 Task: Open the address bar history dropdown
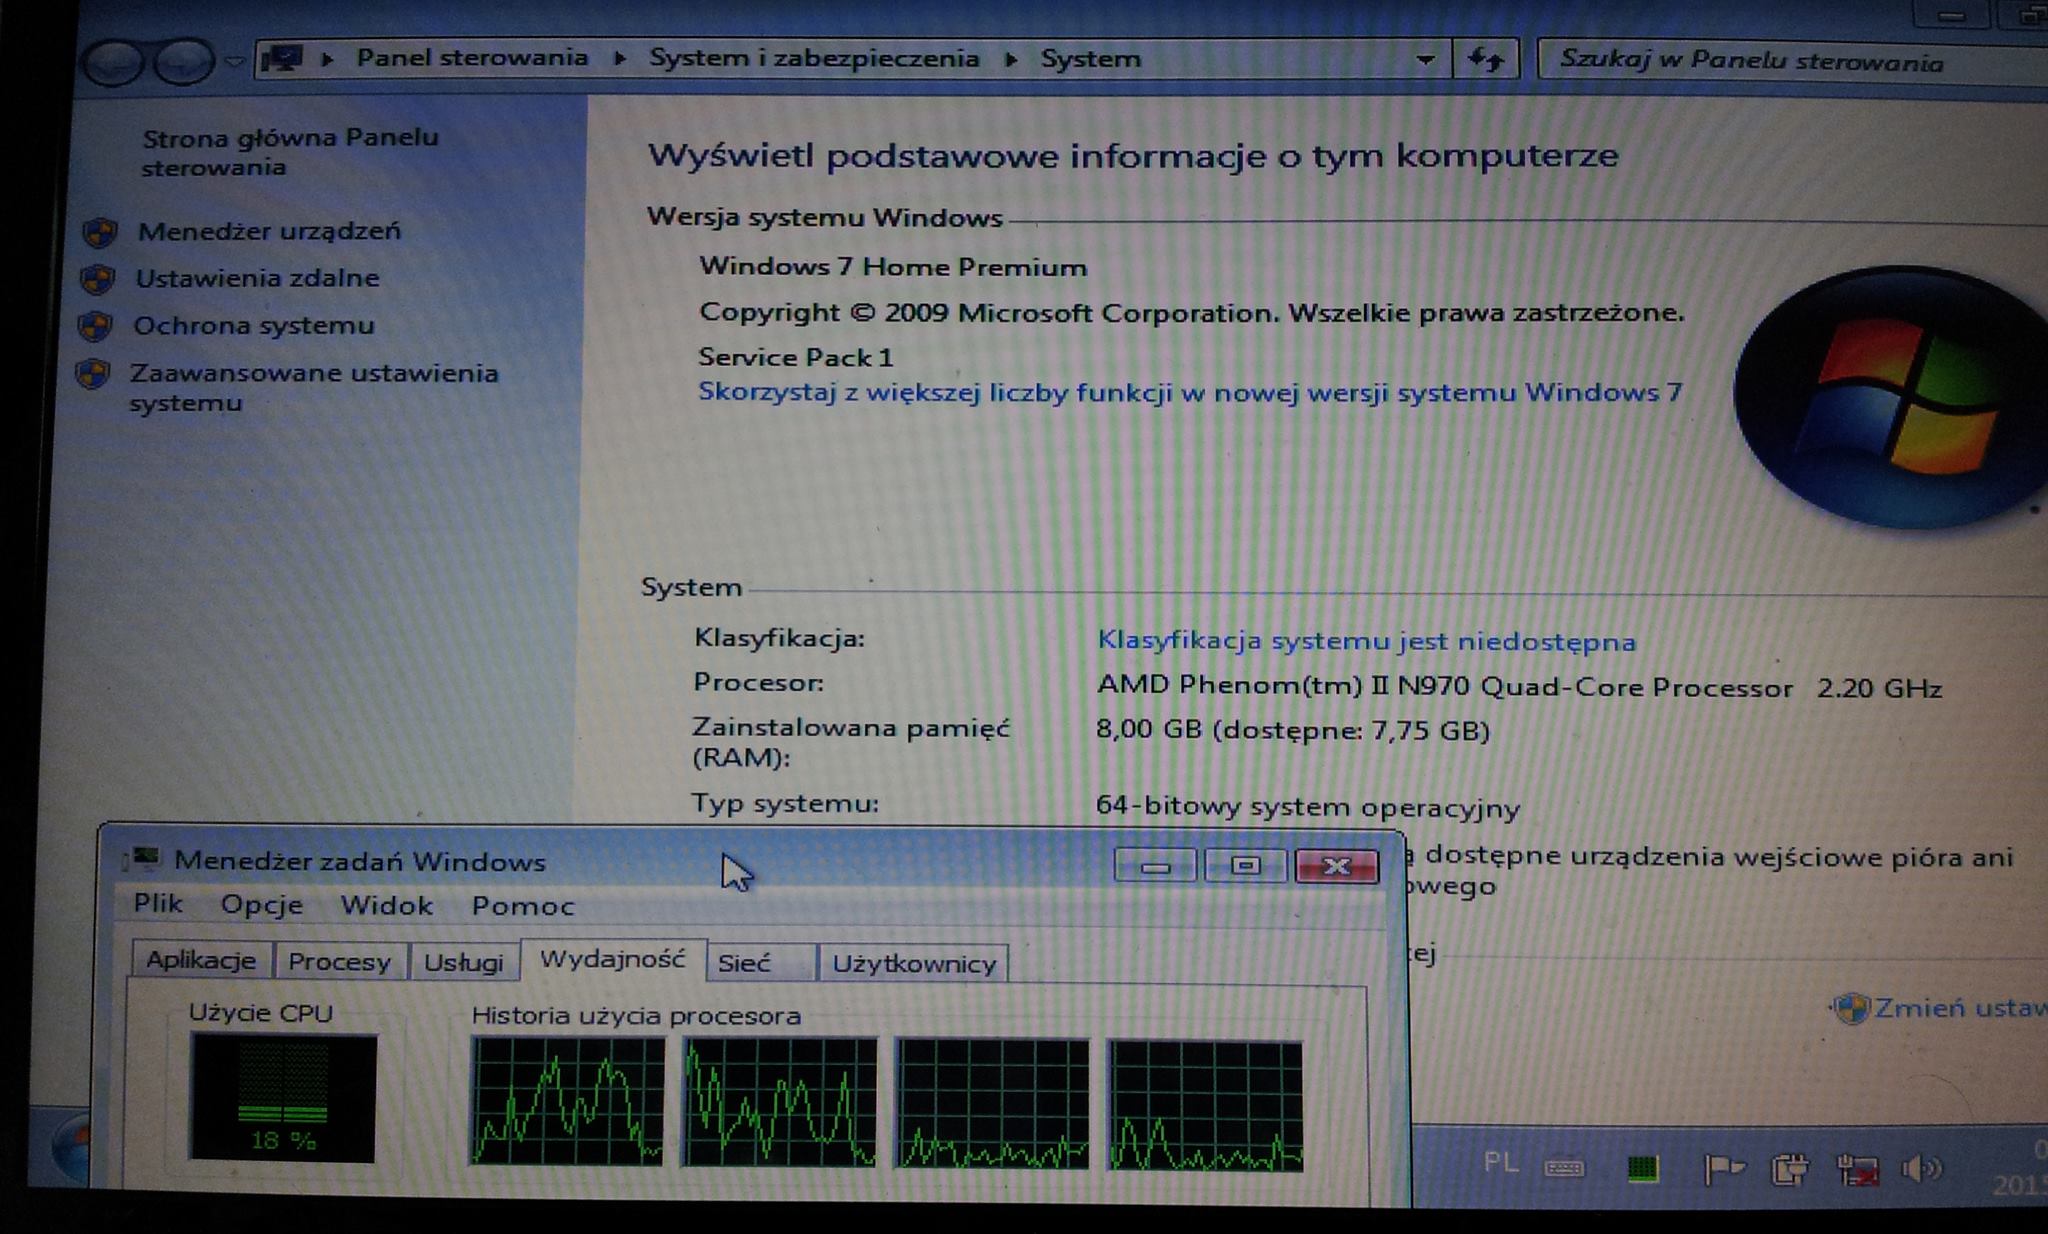coord(1426,60)
